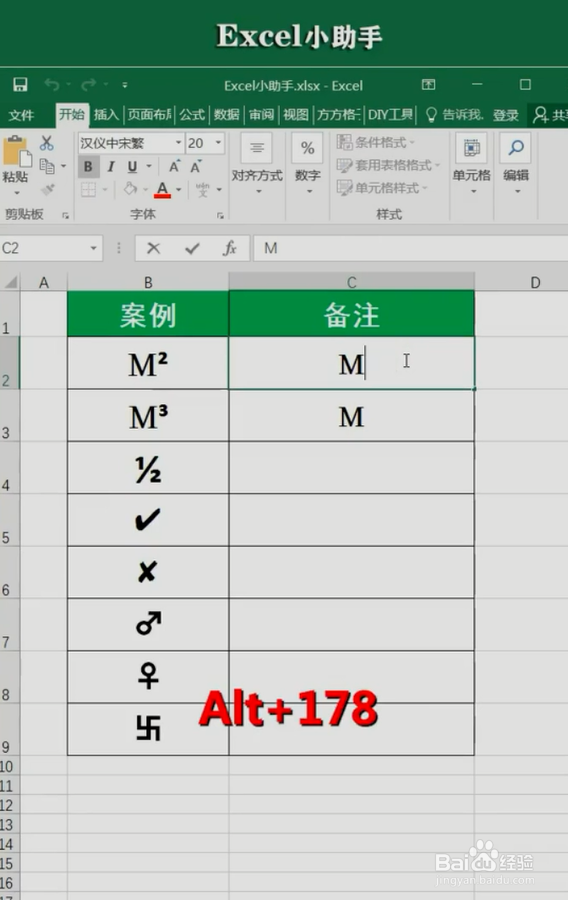The width and height of the screenshot is (568, 900).
Task: Cut selection with scissors icon
Action: point(46,143)
